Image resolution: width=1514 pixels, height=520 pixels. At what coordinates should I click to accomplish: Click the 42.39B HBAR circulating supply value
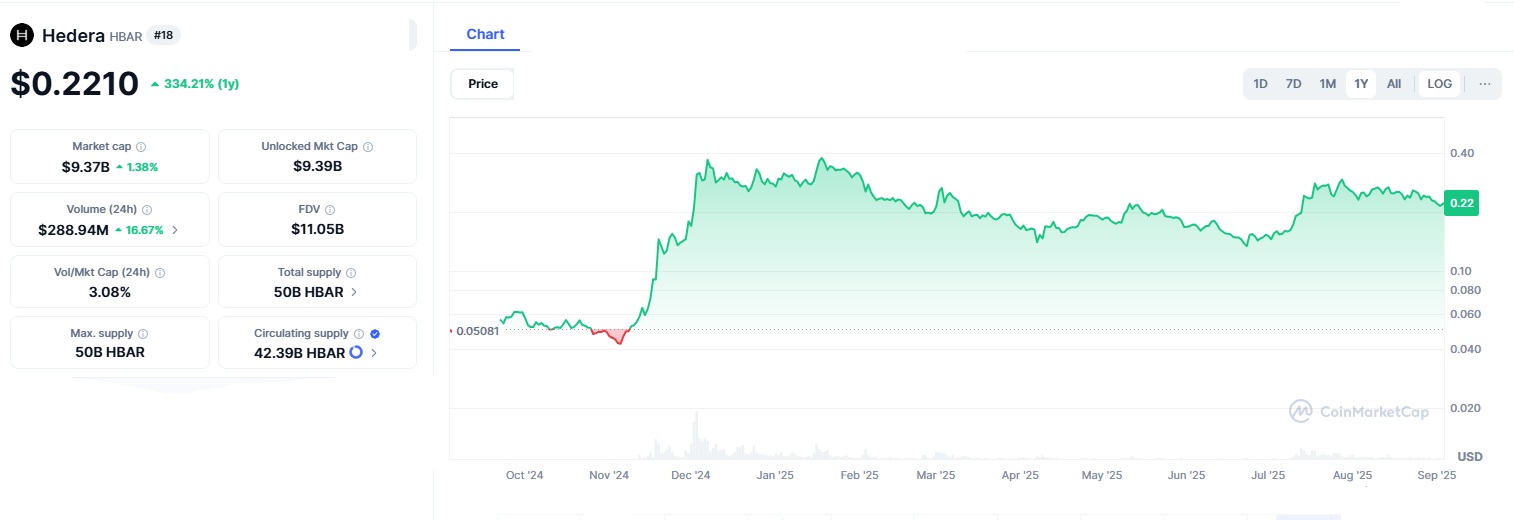(298, 353)
